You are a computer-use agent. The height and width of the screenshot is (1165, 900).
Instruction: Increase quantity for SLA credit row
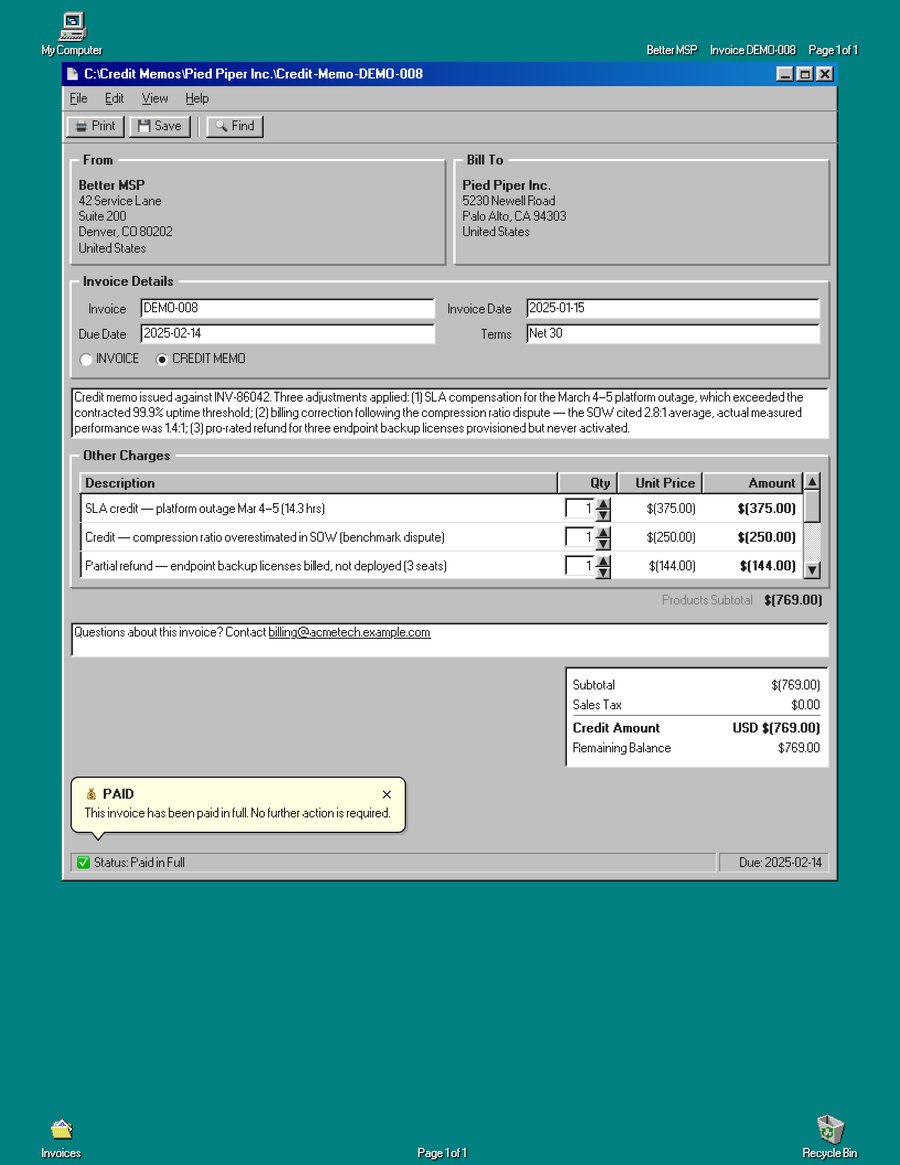point(603,504)
